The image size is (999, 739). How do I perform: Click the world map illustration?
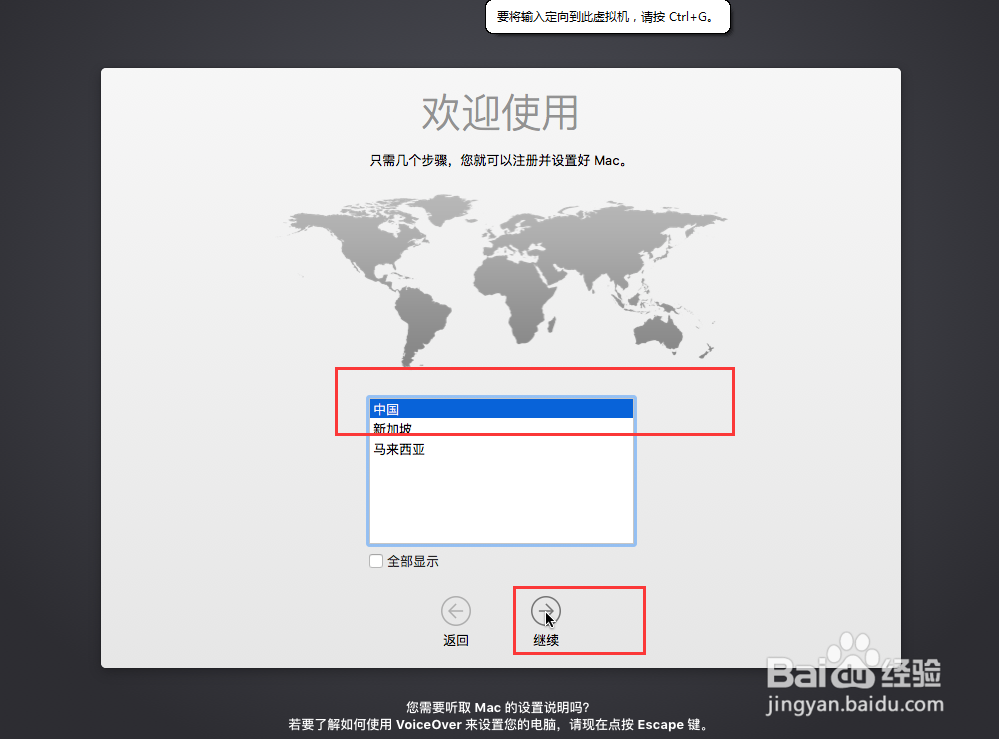(500, 280)
